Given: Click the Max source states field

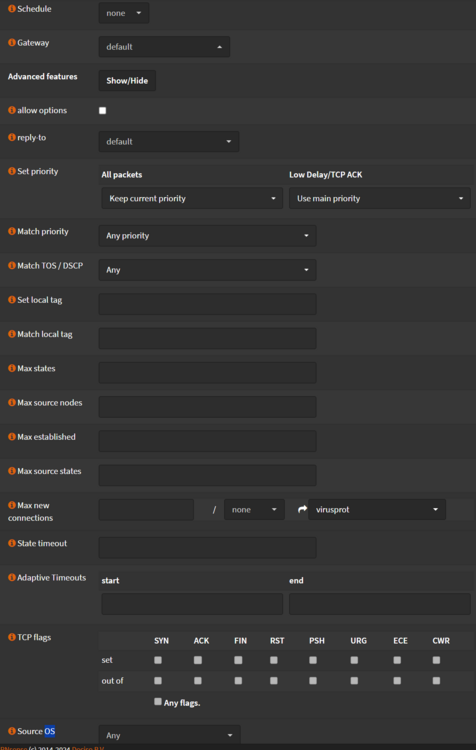Looking at the screenshot, I should 208,475.
